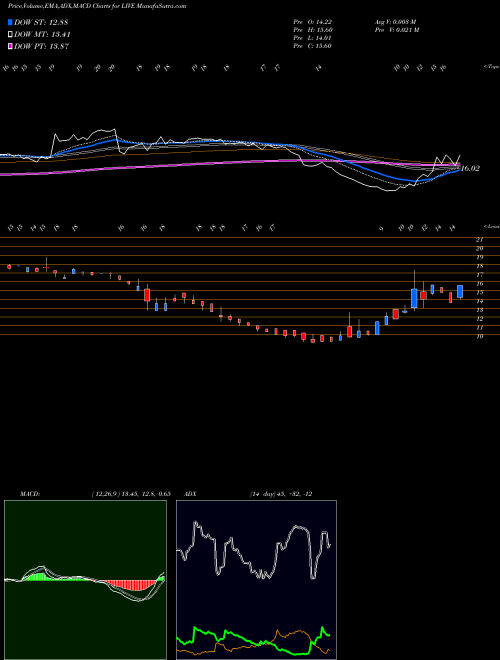Image resolution: width=500 pixels, height=660 pixels.
Task: Open the ADX indicator chart panel
Action: (x=256, y=580)
